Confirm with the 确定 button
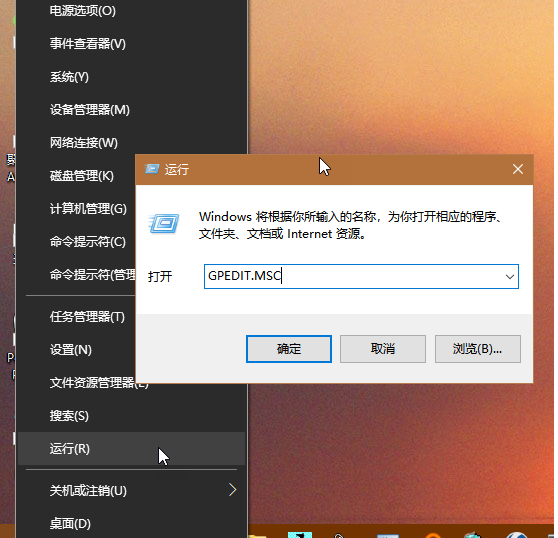The image size is (558, 538). tap(289, 349)
